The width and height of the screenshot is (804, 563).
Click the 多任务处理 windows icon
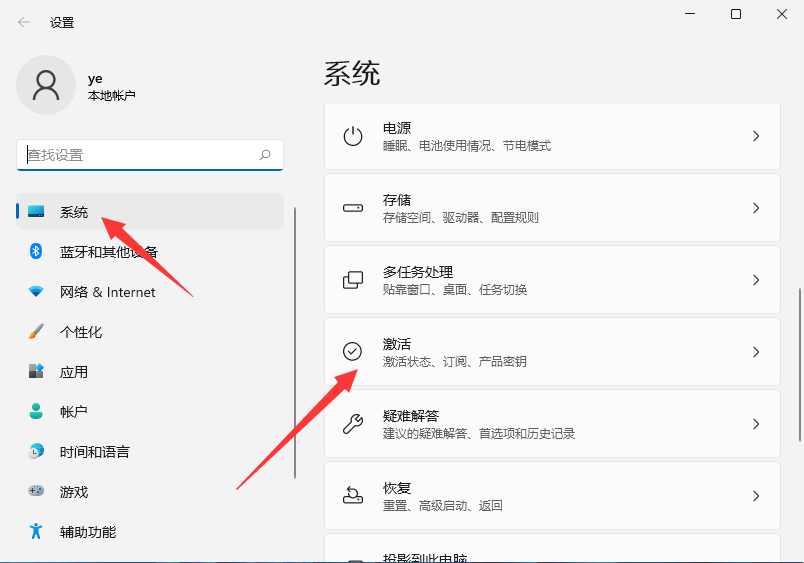tap(353, 280)
